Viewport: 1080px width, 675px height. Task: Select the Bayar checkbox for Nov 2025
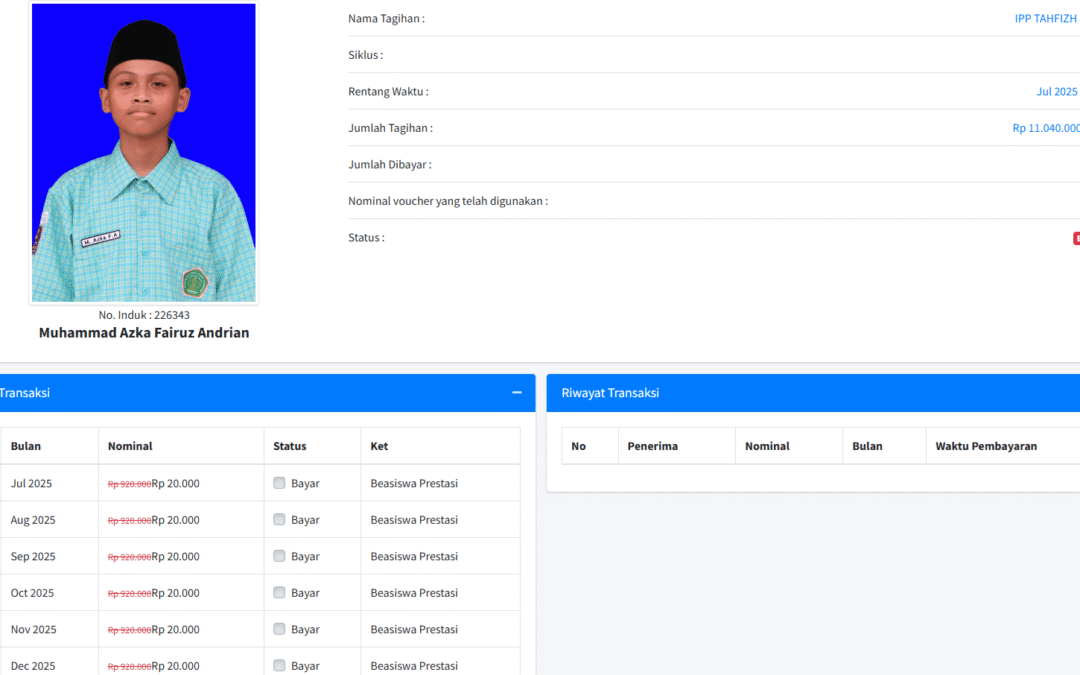[x=279, y=629]
